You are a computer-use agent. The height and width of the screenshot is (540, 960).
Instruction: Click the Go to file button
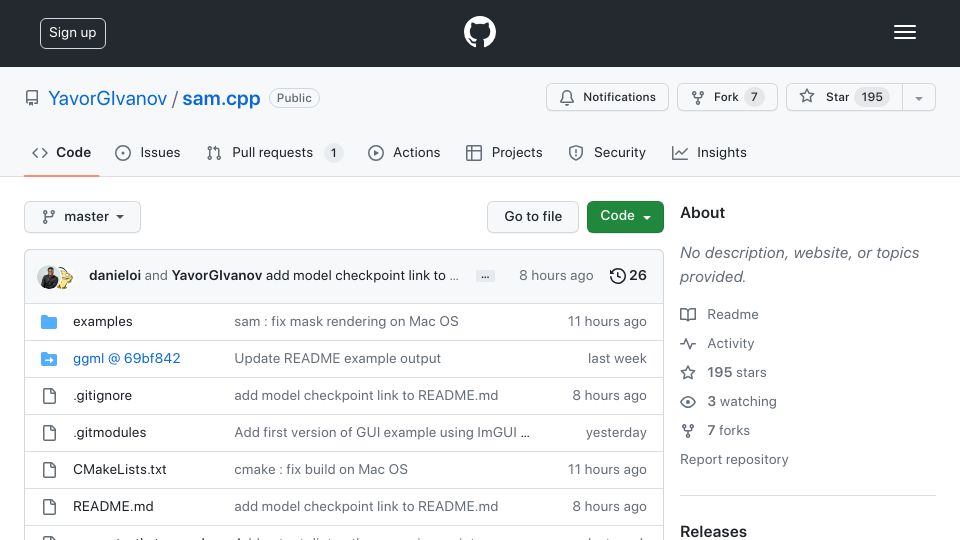533,217
